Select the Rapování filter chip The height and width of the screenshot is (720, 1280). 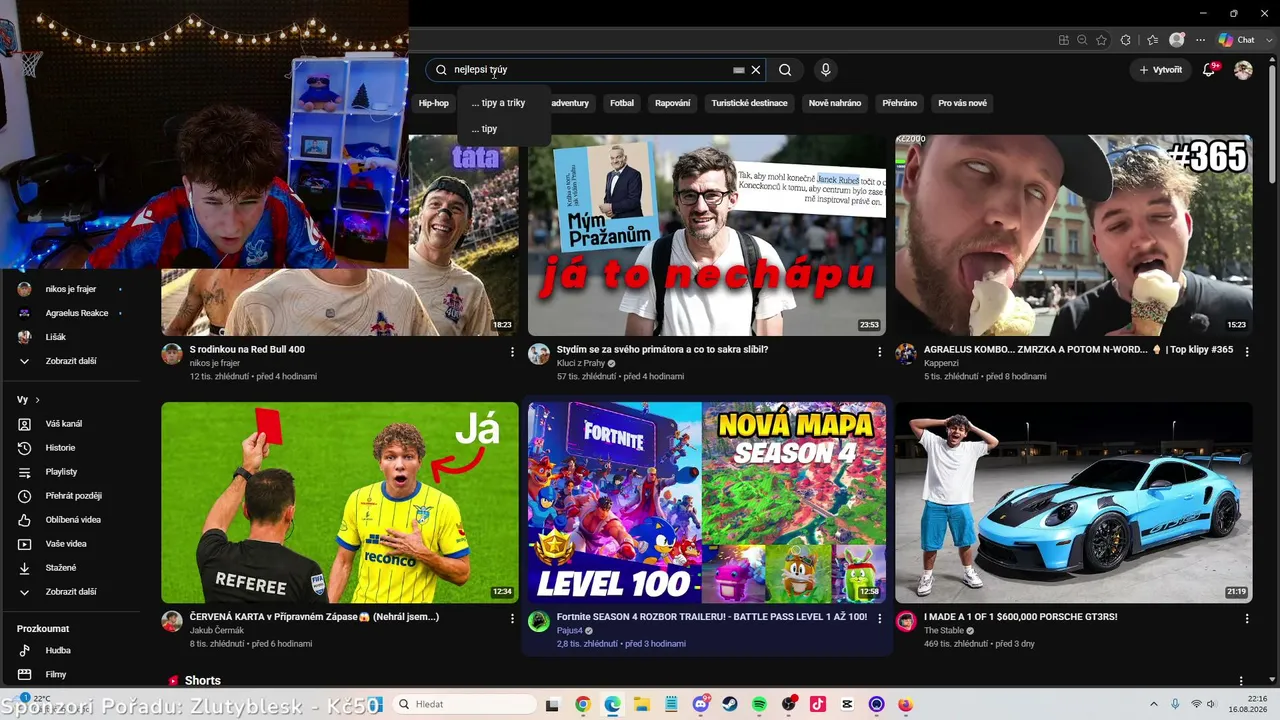click(673, 103)
